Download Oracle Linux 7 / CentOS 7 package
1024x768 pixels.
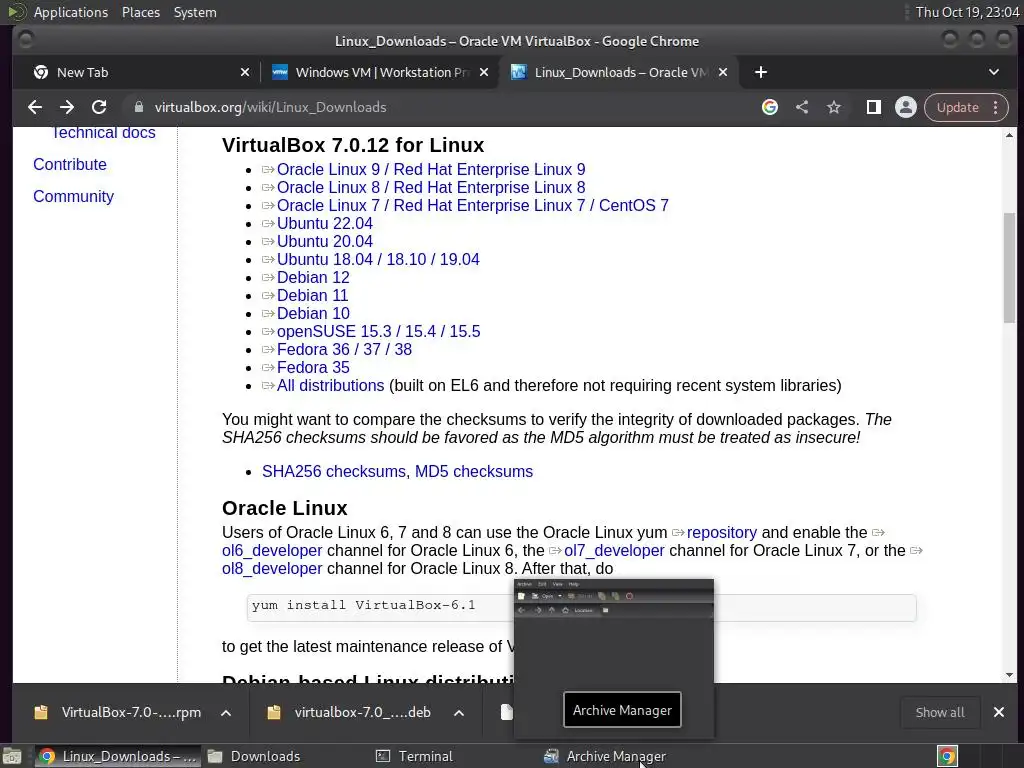point(473,206)
